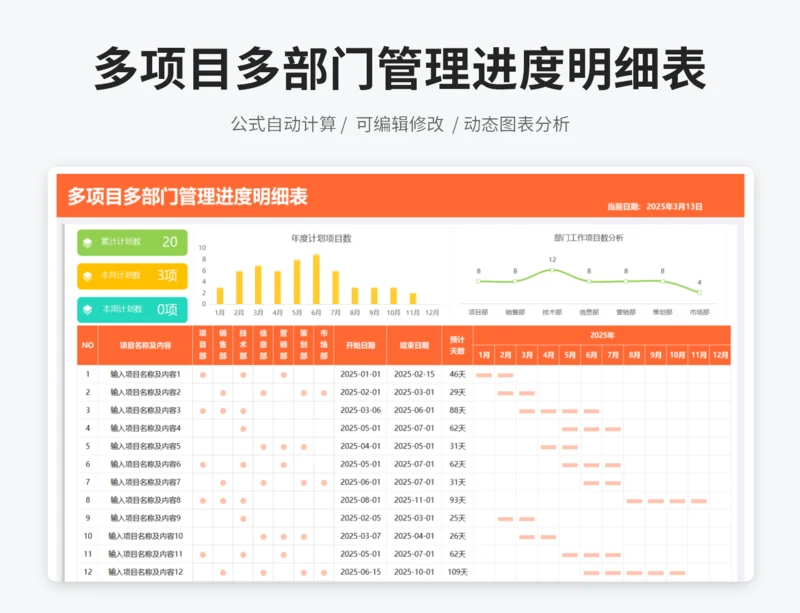
Task: Click the 1月 Gantt bar in row 输入项目名称及内容1
Action: [x=484, y=375]
